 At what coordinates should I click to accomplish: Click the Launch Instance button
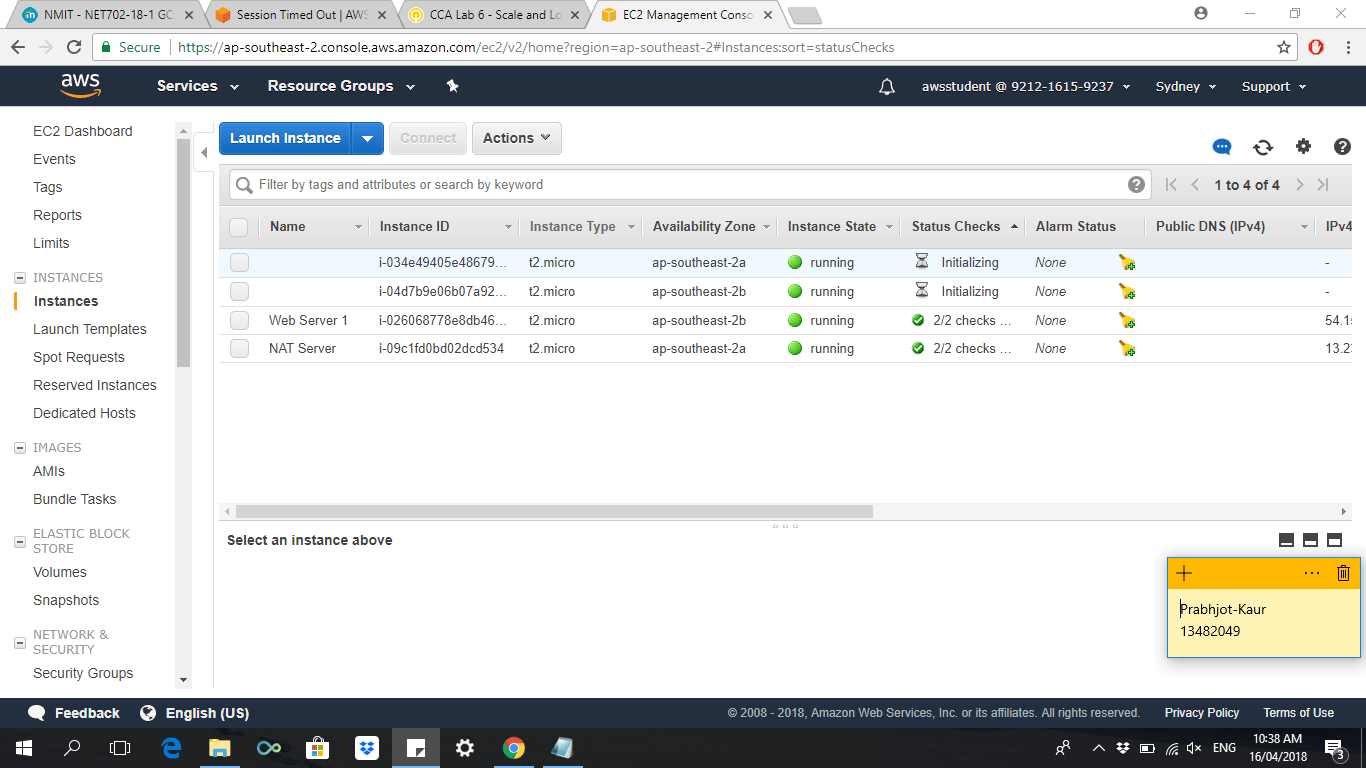[x=287, y=138]
